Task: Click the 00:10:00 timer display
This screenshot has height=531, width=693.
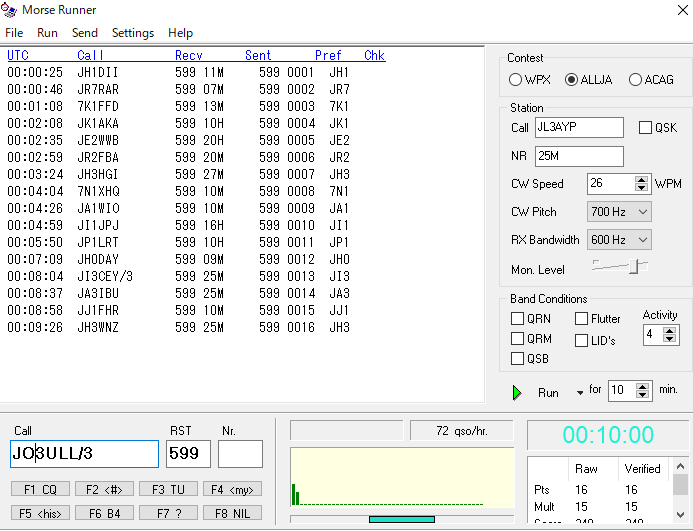Action: point(608,435)
